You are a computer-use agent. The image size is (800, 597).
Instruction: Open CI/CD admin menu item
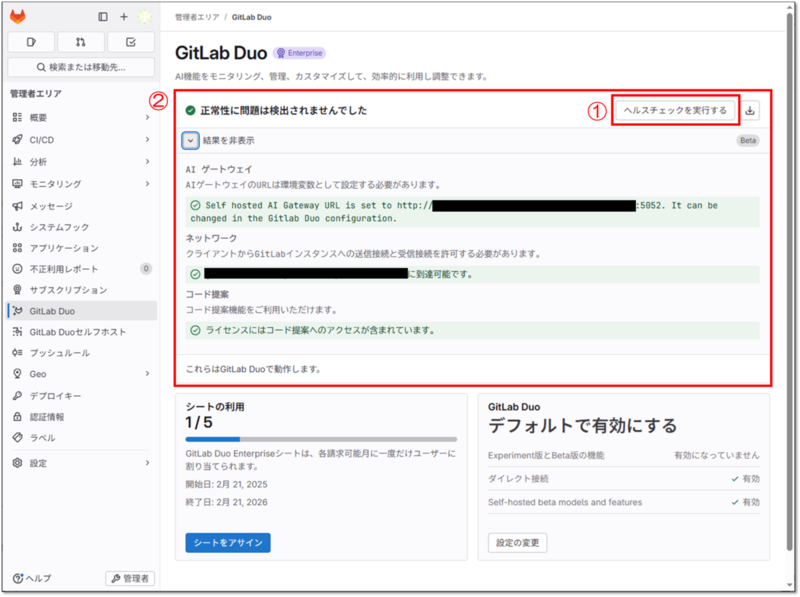[x=82, y=140]
